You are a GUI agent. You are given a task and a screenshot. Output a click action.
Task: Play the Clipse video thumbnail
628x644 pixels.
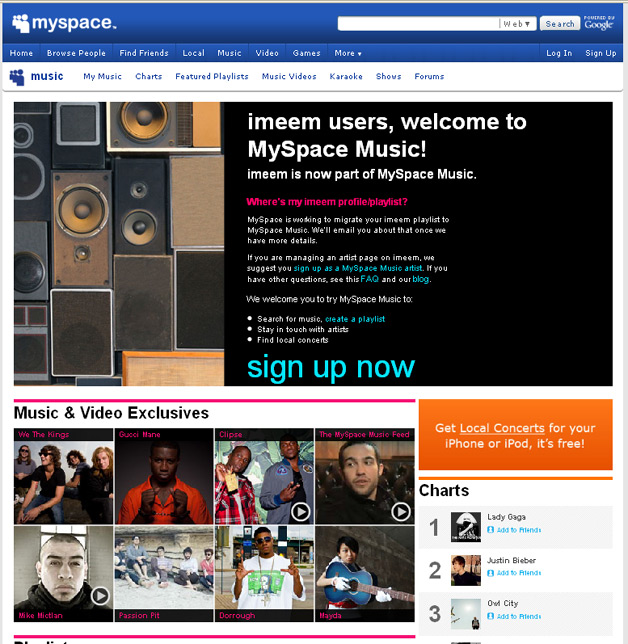[x=300, y=511]
